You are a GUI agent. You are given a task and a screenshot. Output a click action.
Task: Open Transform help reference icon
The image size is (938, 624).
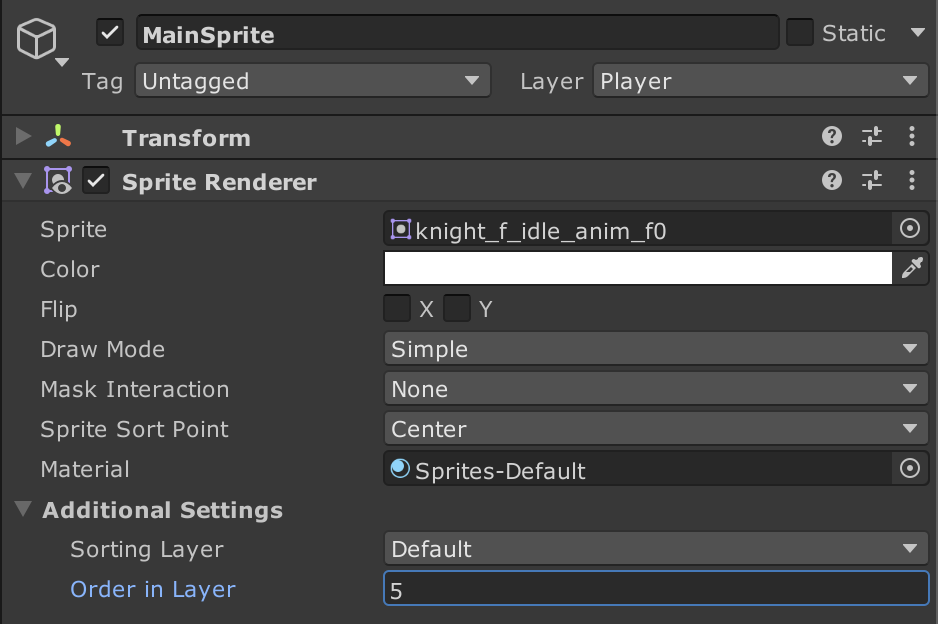832,136
